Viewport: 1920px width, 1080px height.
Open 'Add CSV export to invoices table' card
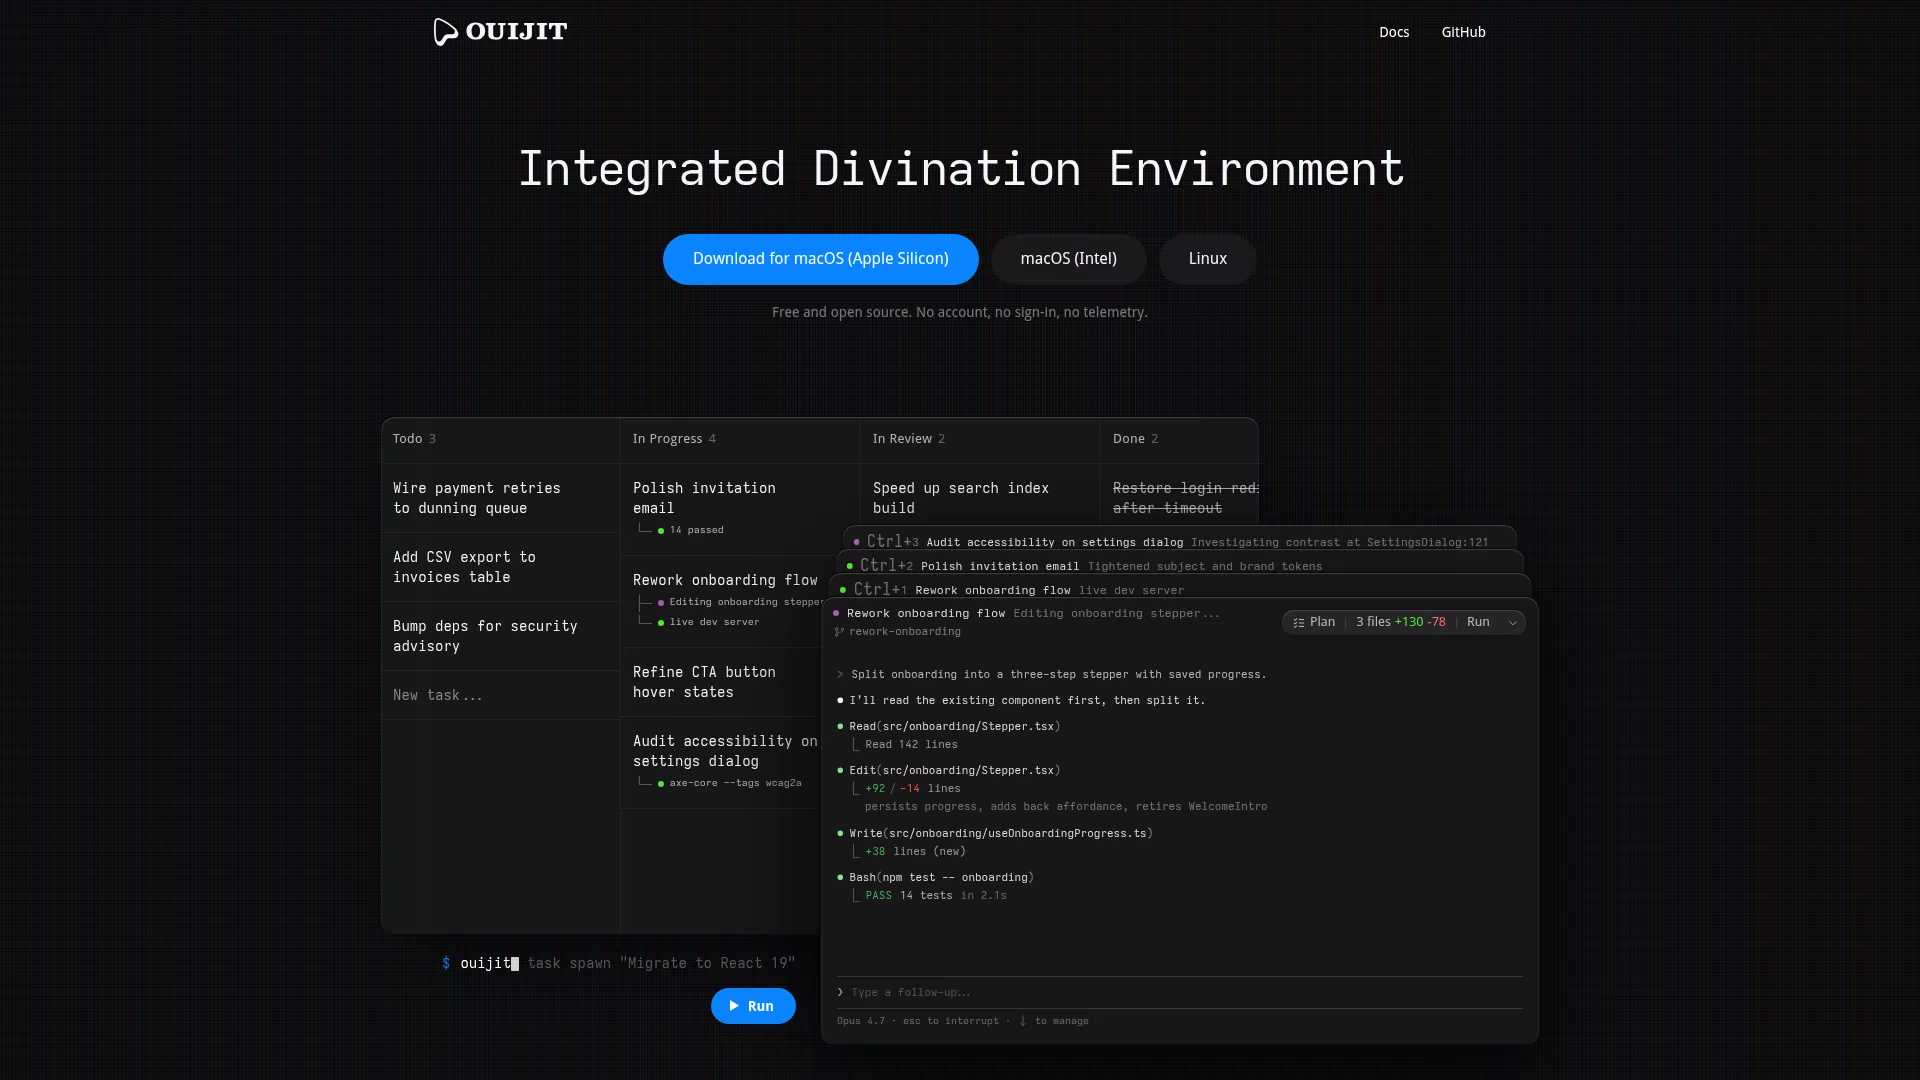pos(500,567)
